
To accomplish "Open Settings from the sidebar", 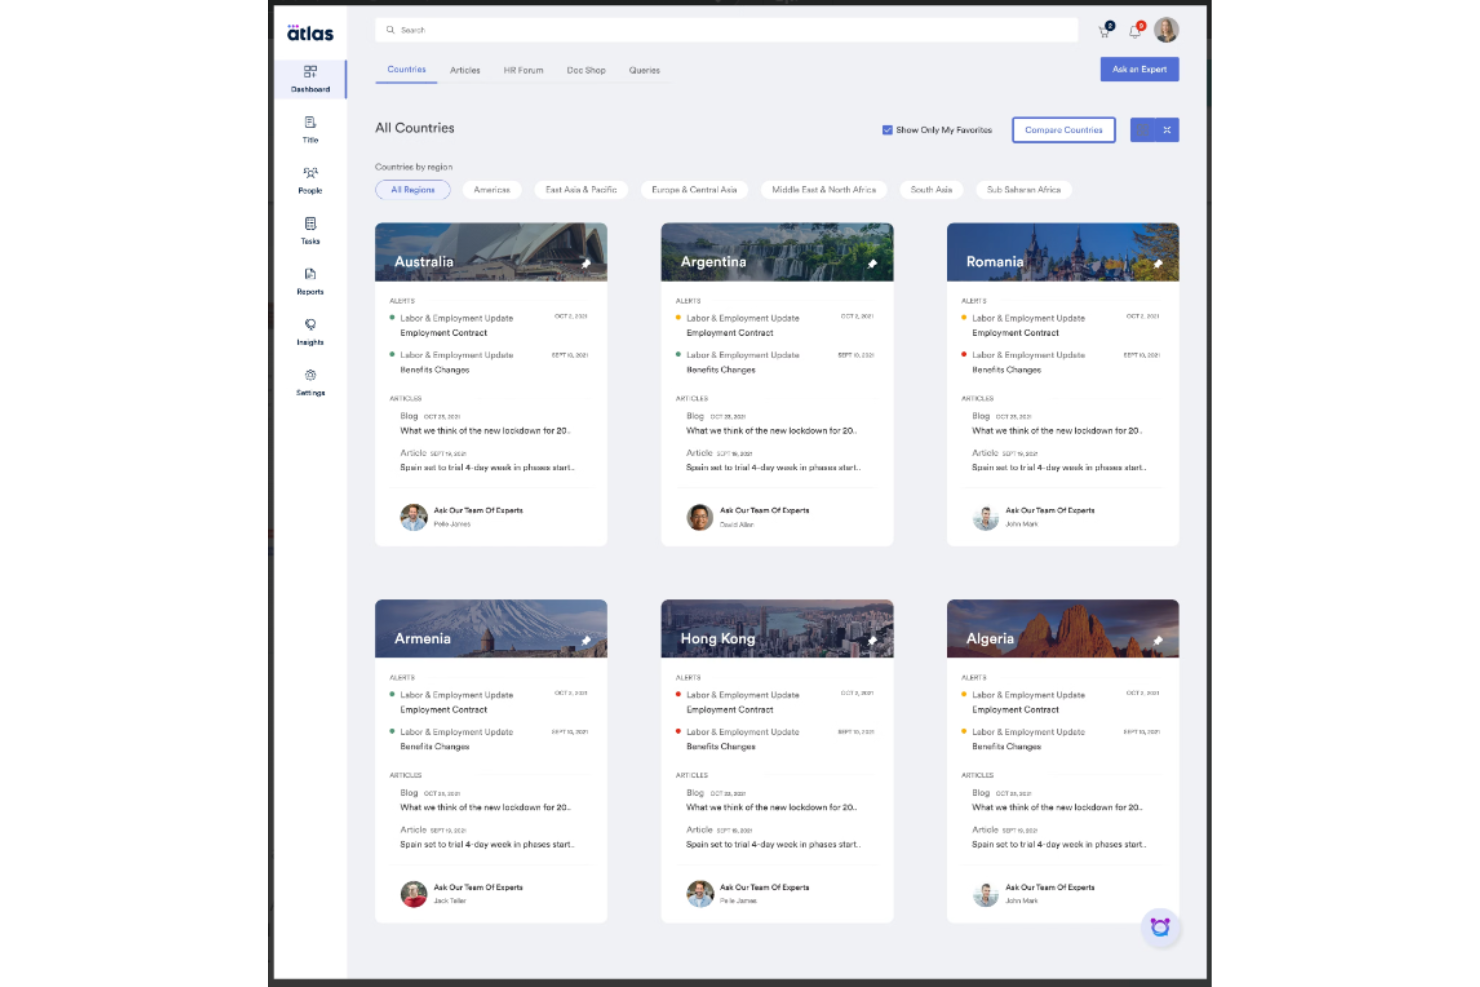I will click(310, 380).
